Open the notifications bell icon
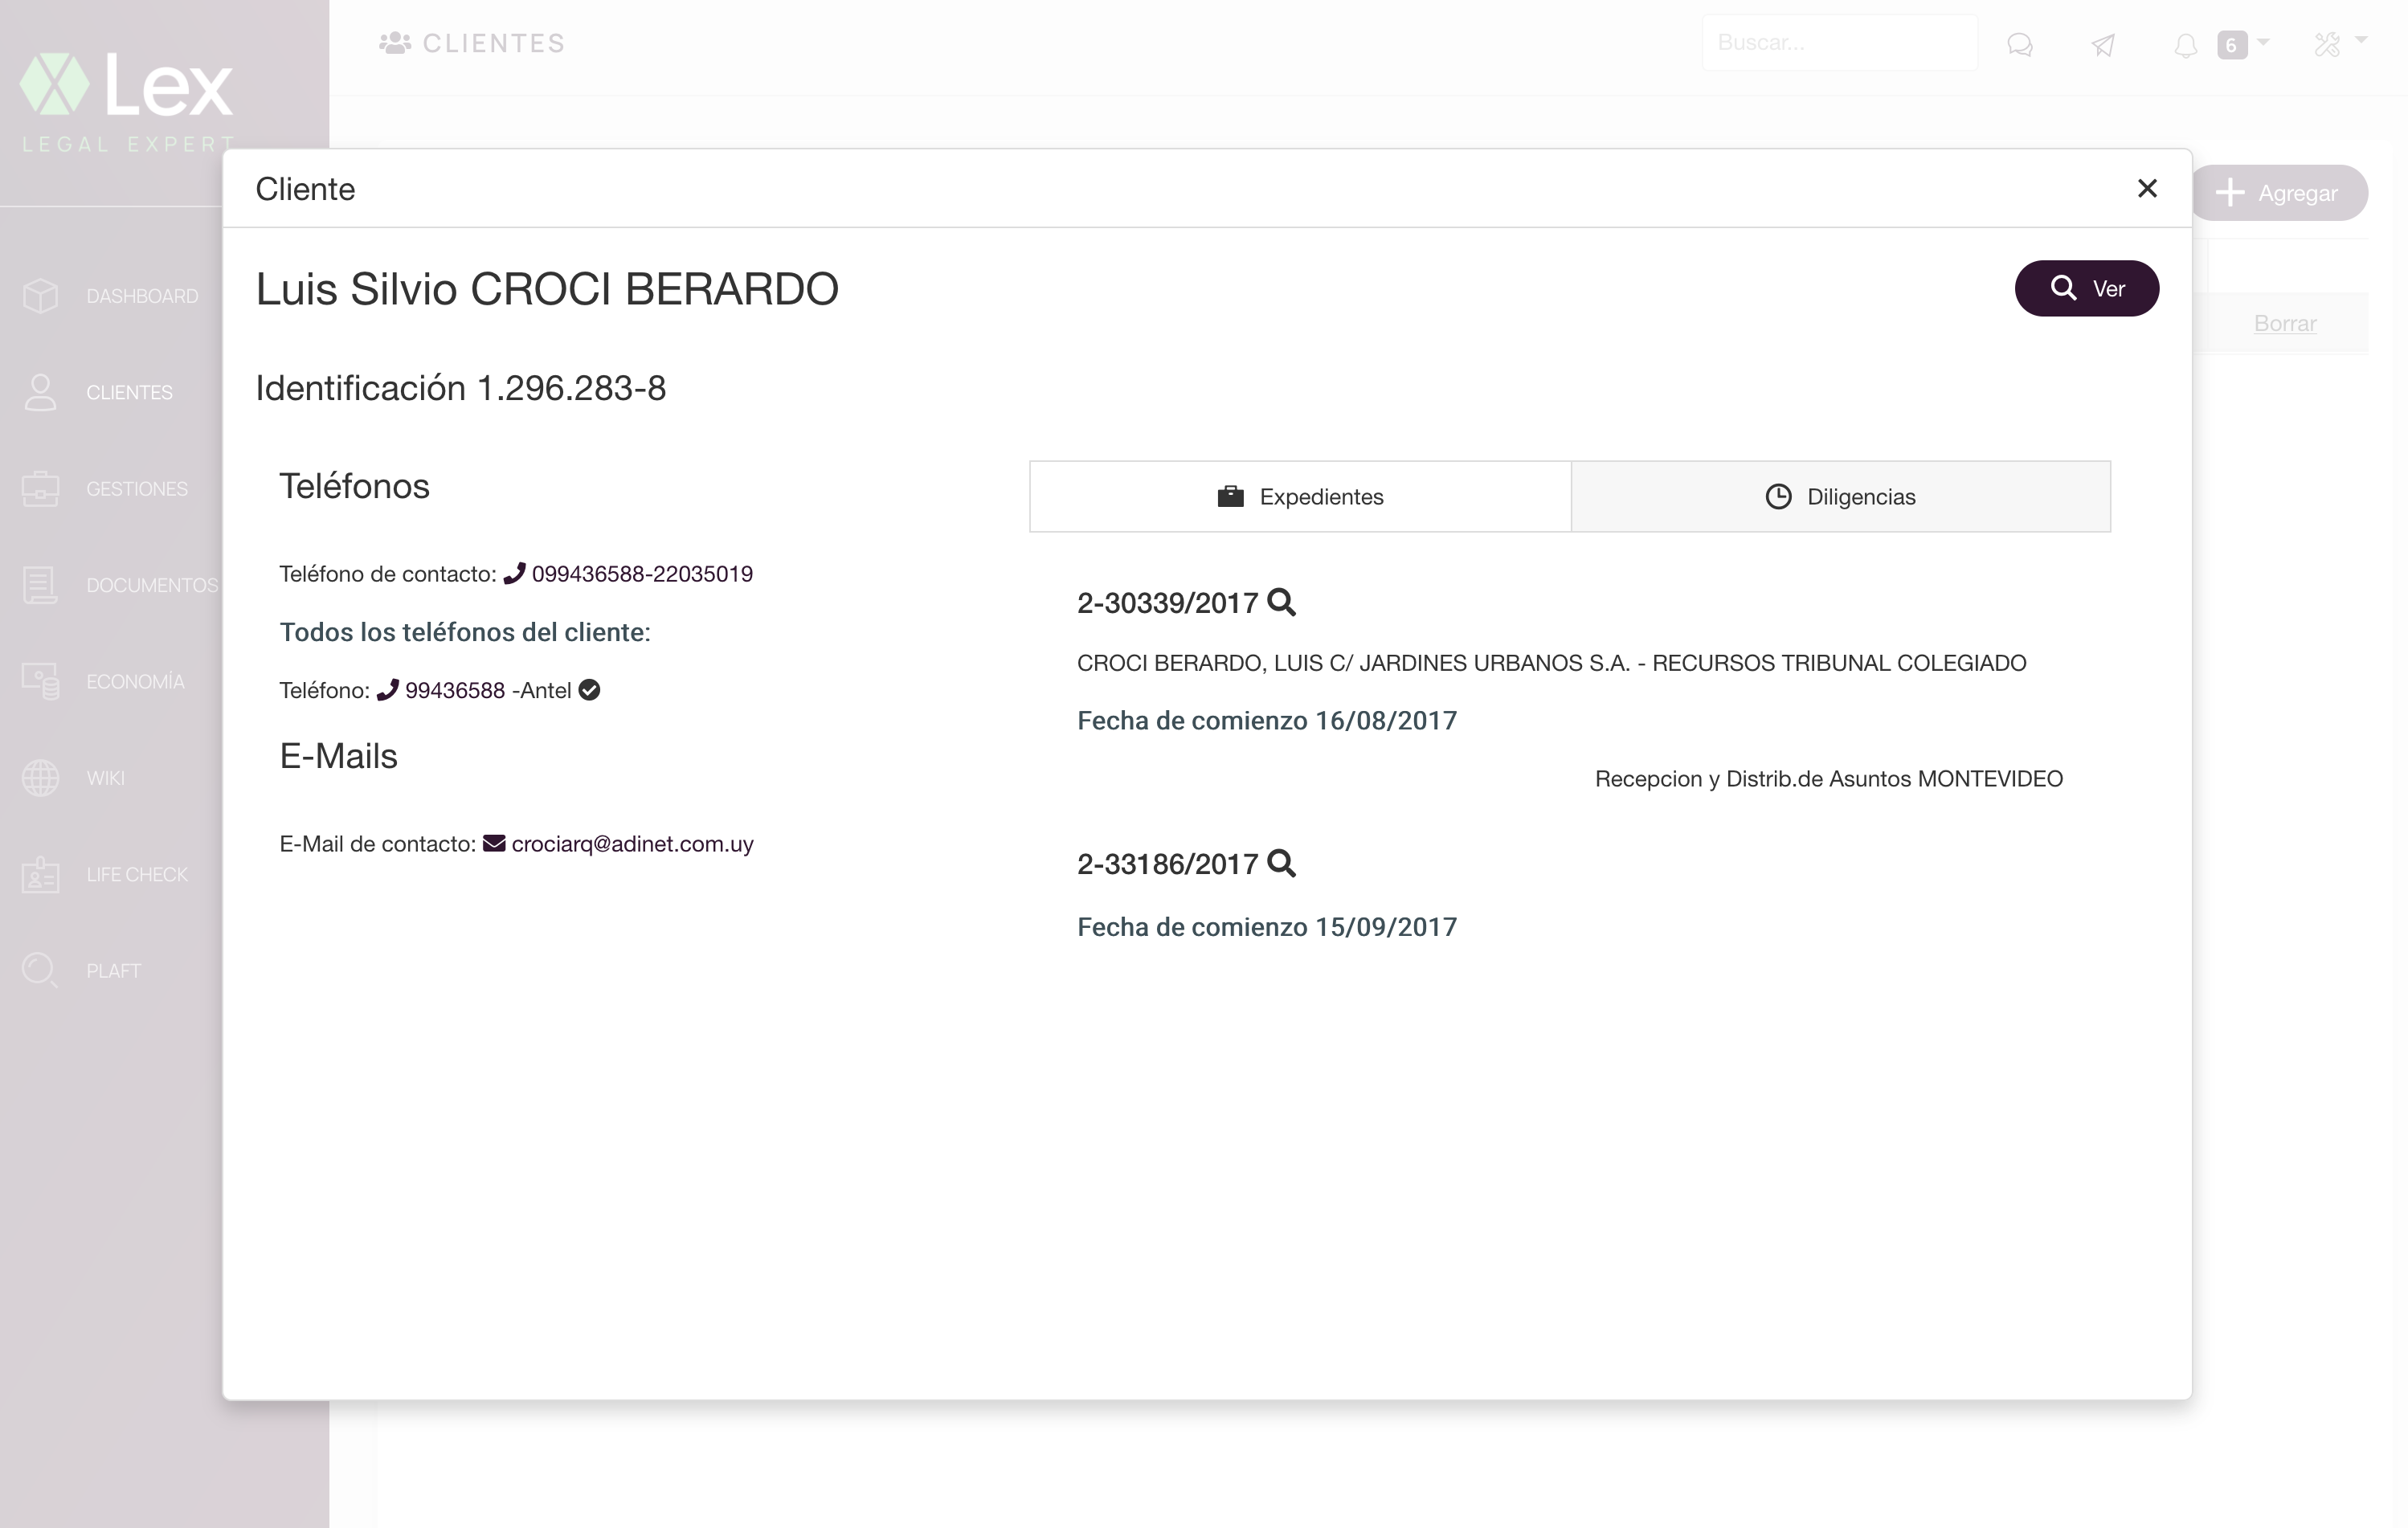This screenshot has height=1528, width=2408. pyautogui.click(x=2186, y=45)
